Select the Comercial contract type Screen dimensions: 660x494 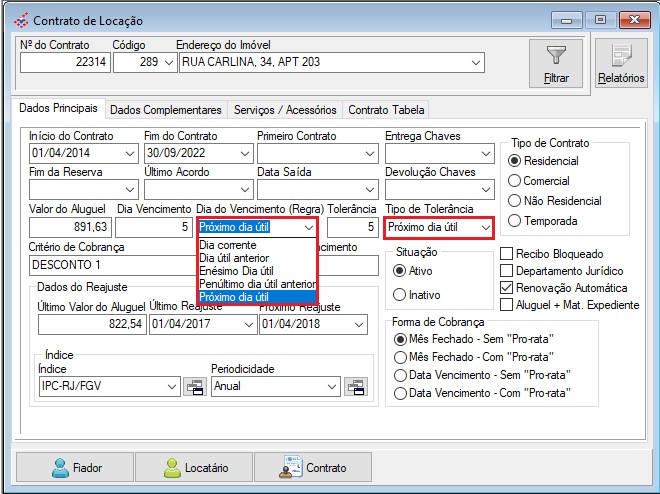tap(515, 181)
